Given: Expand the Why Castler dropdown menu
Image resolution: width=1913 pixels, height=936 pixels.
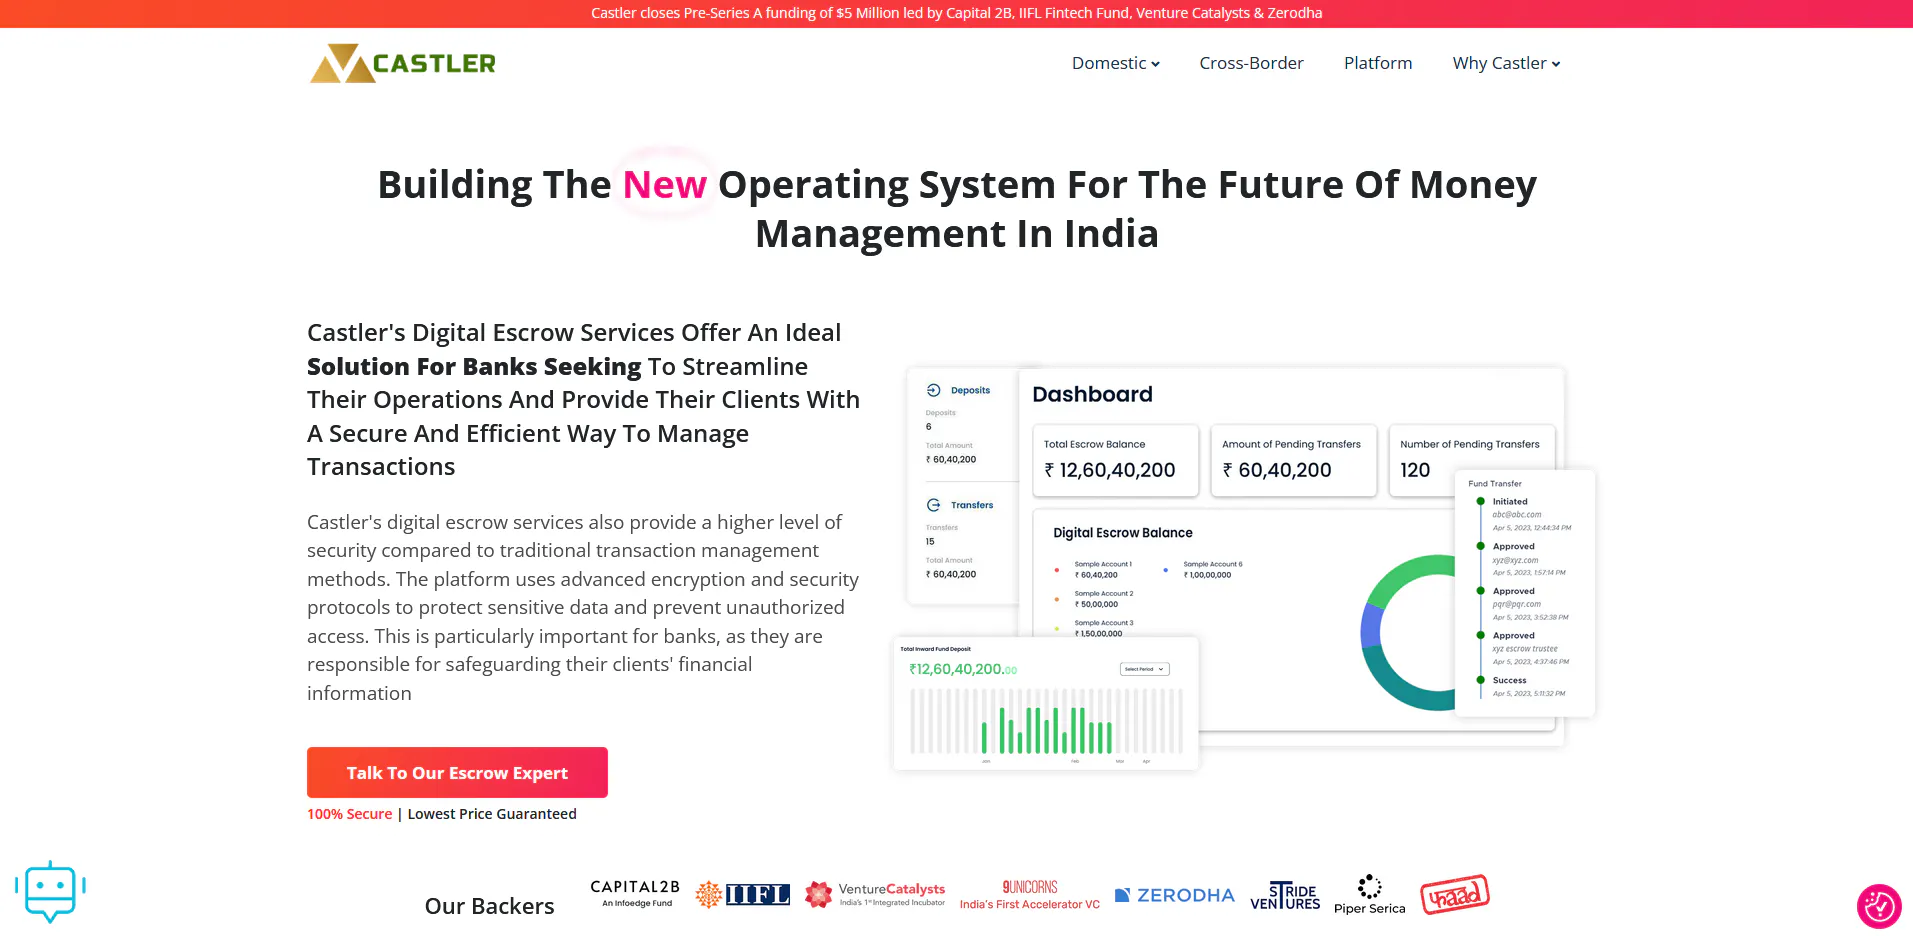Looking at the screenshot, I should click(1507, 63).
